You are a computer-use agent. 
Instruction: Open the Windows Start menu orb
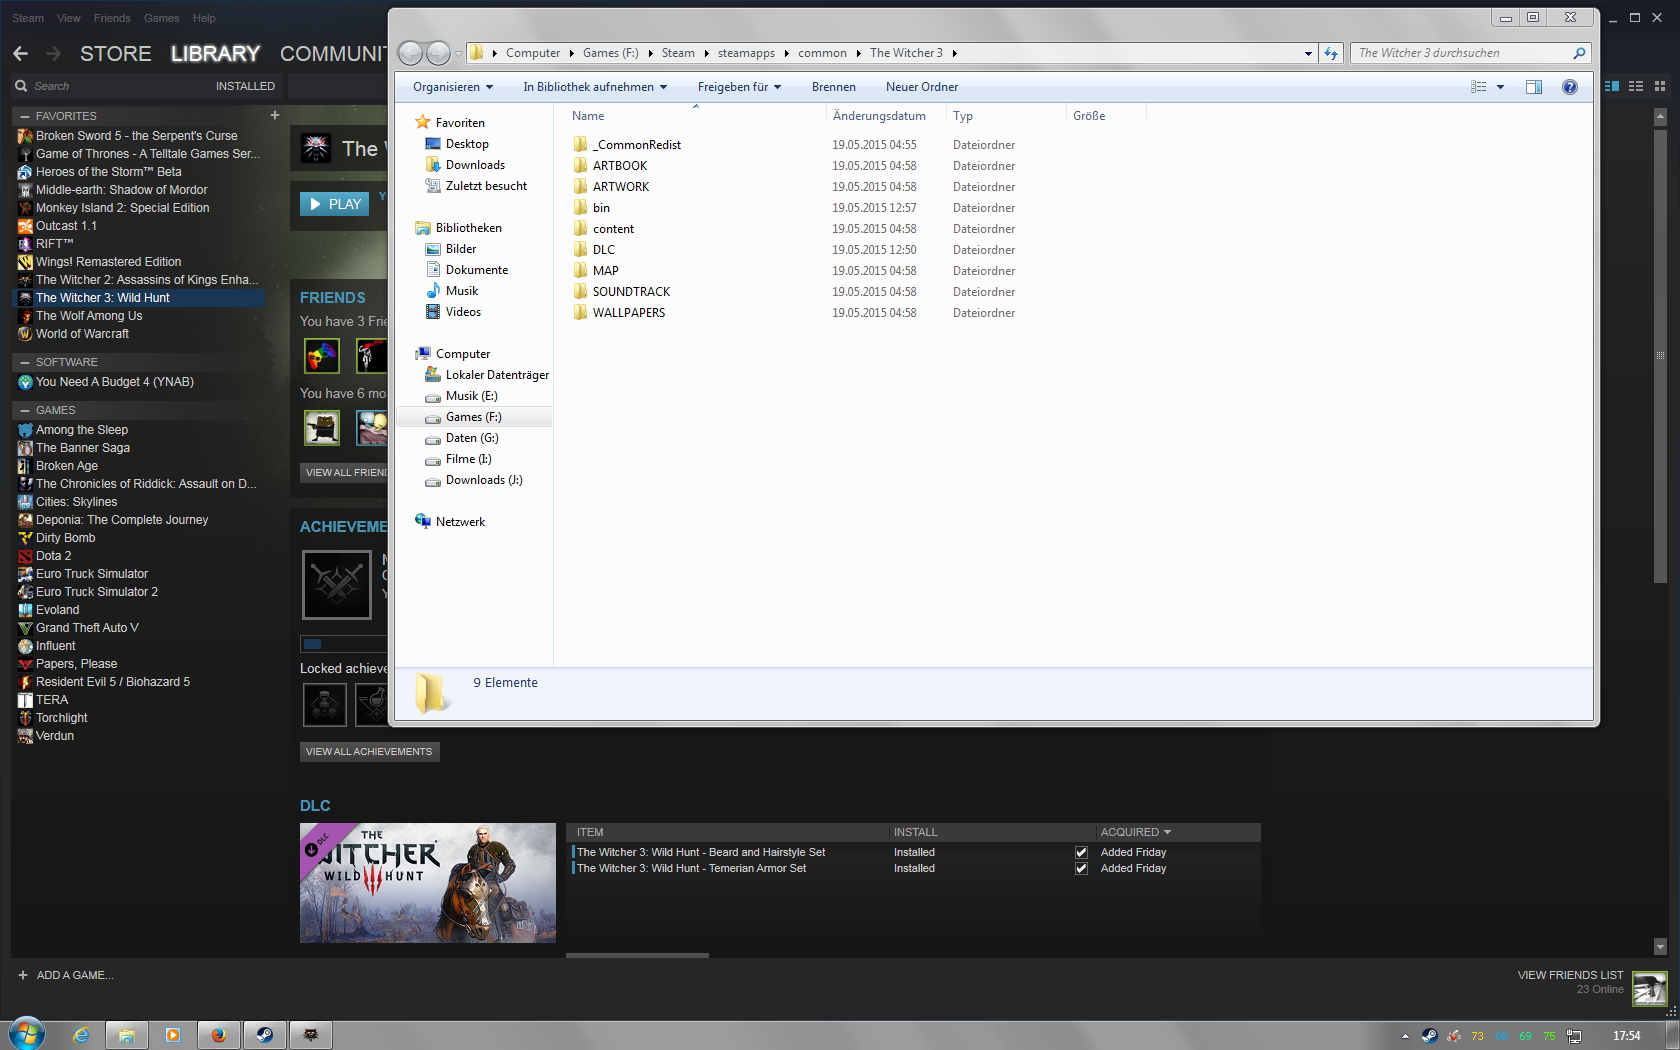(27, 1034)
